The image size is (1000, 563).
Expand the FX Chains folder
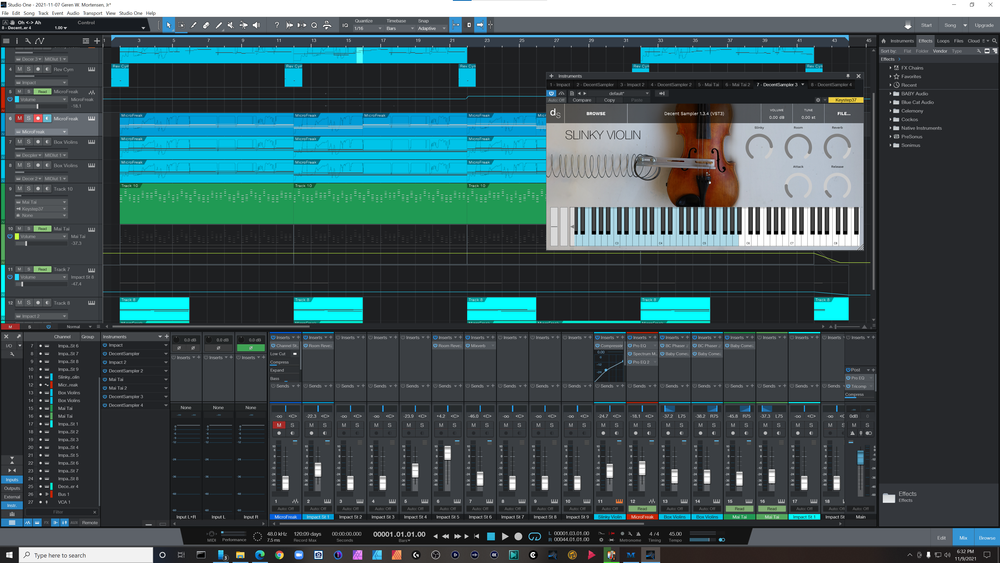tap(890, 68)
